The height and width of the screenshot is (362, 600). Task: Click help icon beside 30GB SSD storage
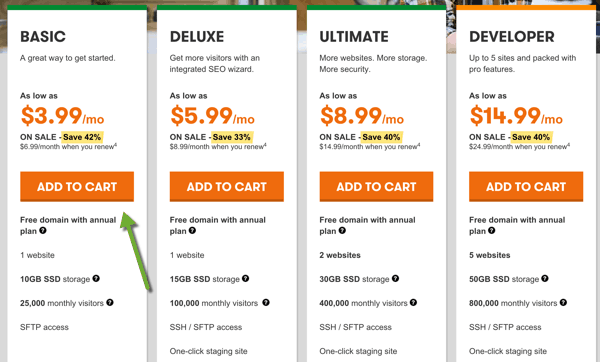click(395, 278)
